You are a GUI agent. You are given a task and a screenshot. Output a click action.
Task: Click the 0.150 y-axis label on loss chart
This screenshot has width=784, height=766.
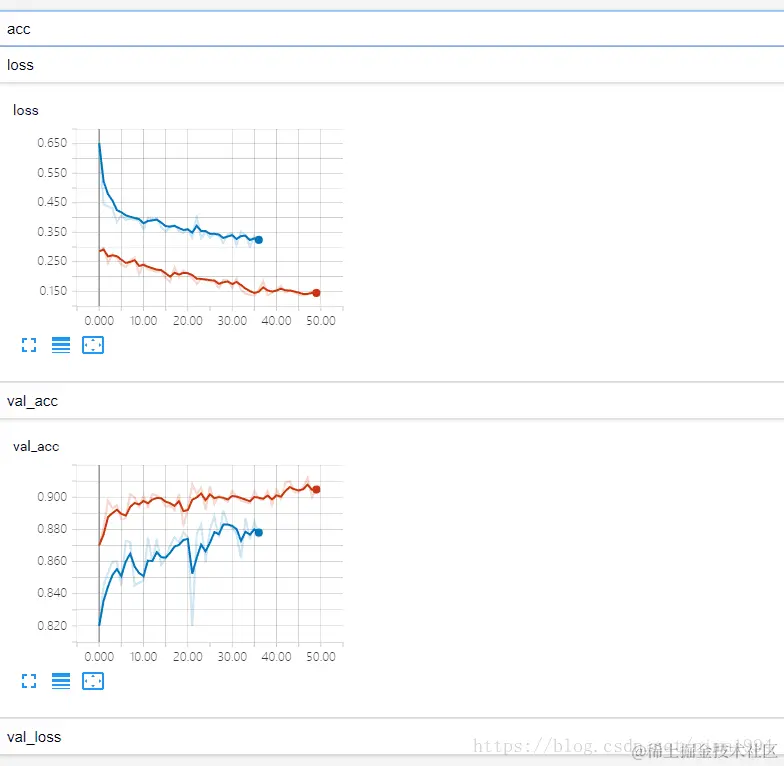point(53,291)
